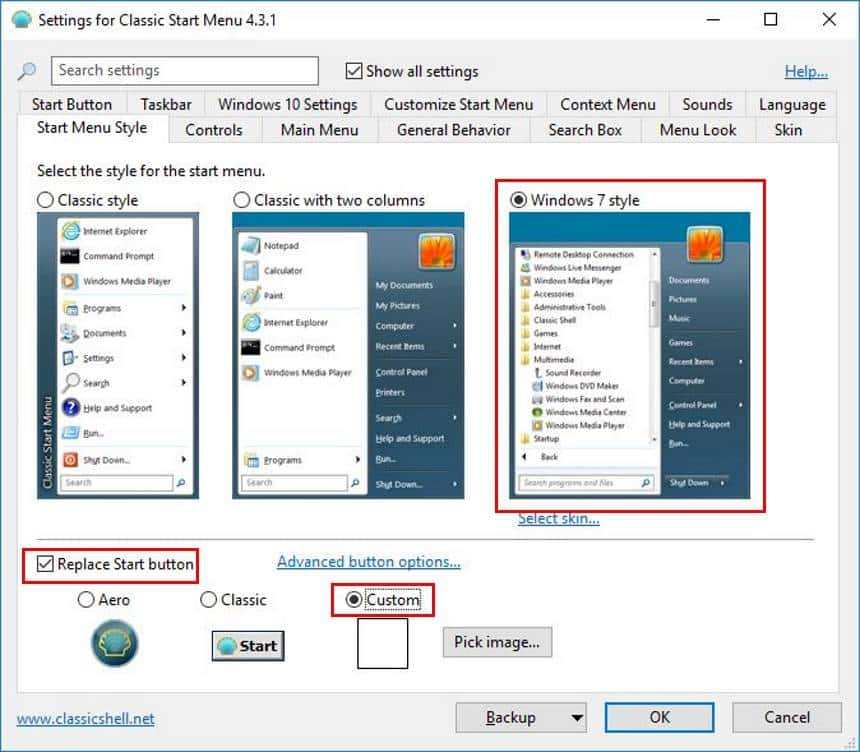Screen dimensions: 860x752
Task: Choose the Custom start button option
Action: point(354,600)
